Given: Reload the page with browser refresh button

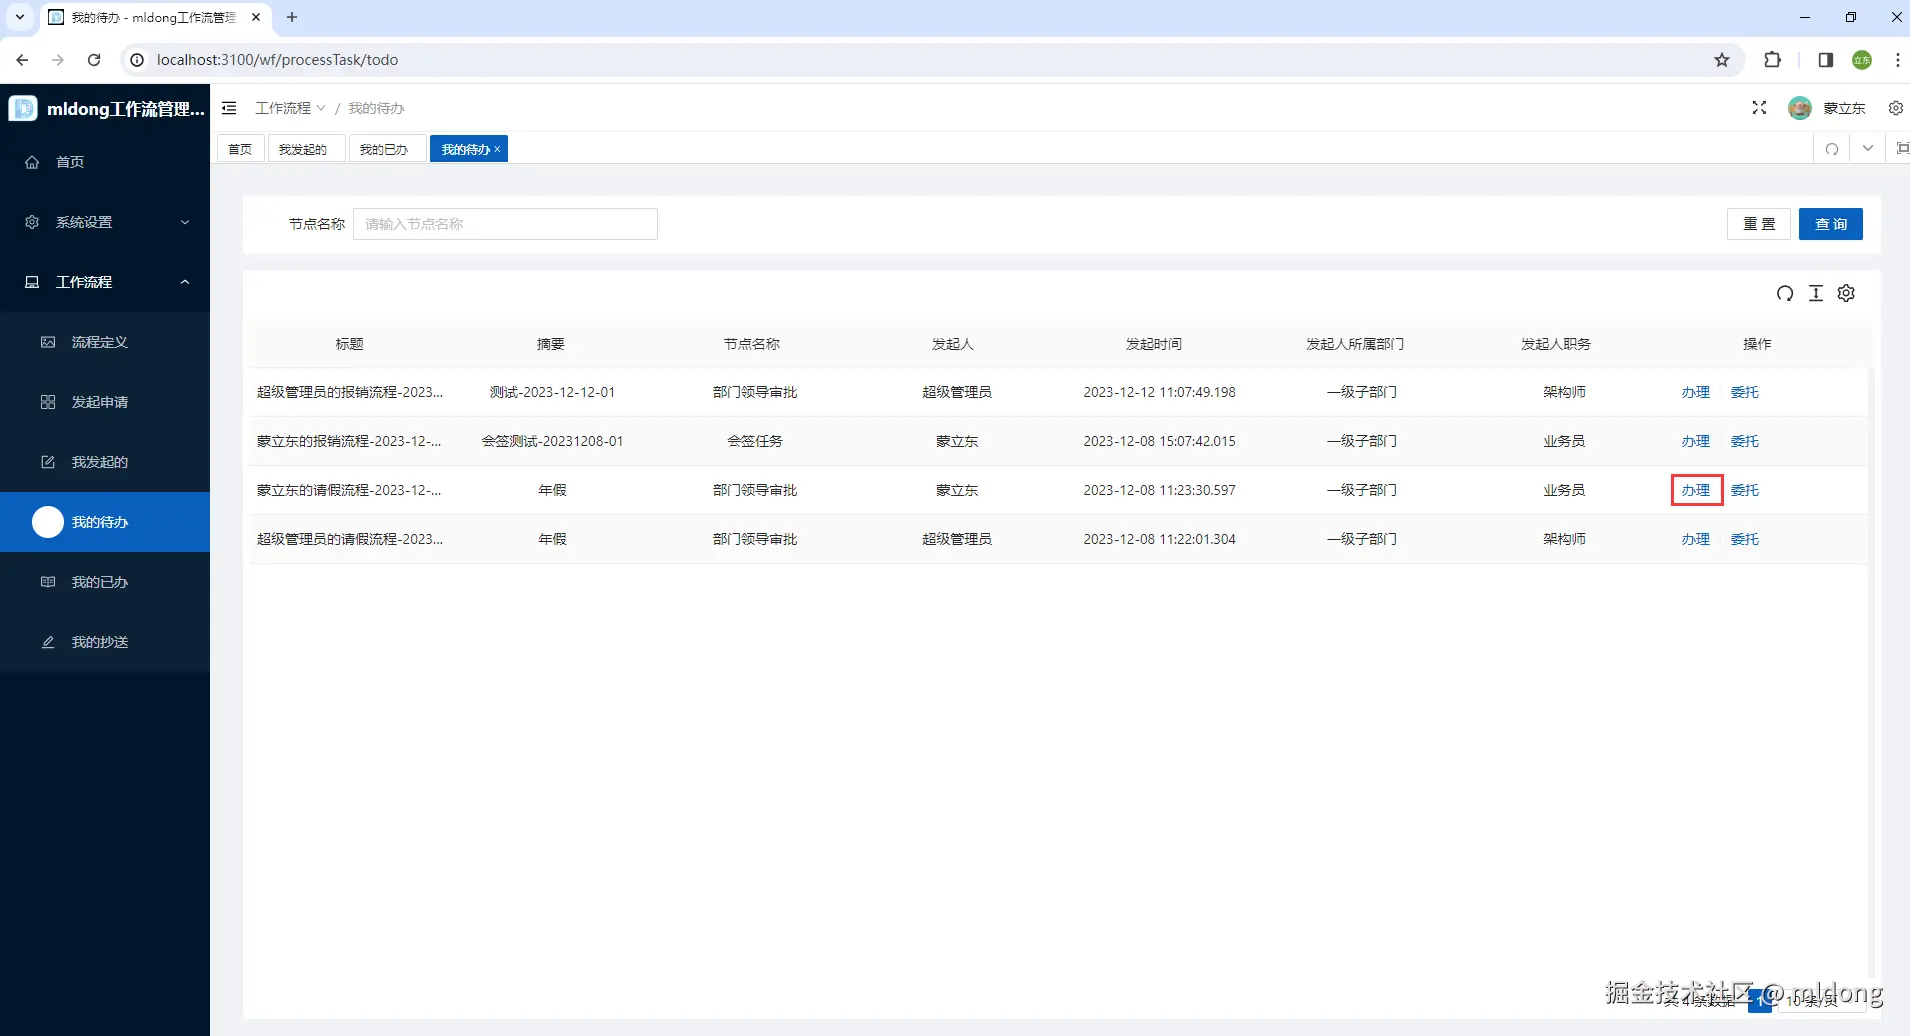Looking at the screenshot, I should pos(94,60).
